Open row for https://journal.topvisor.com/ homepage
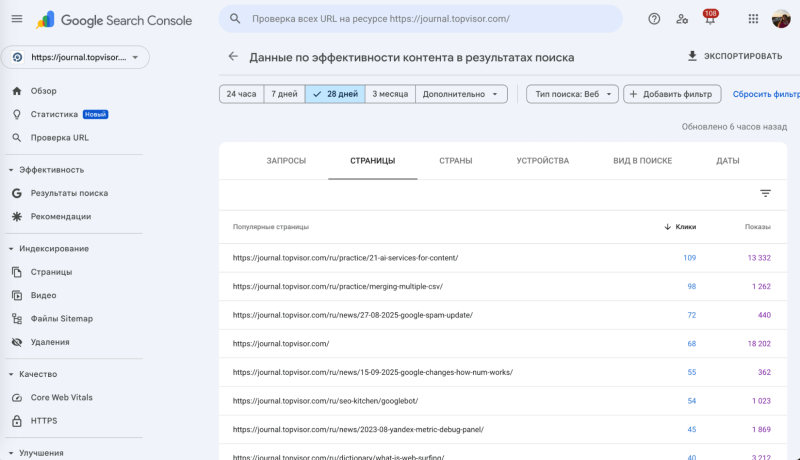This screenshot has width=800, height=460. pyautogui.click(x=503, y=343)
